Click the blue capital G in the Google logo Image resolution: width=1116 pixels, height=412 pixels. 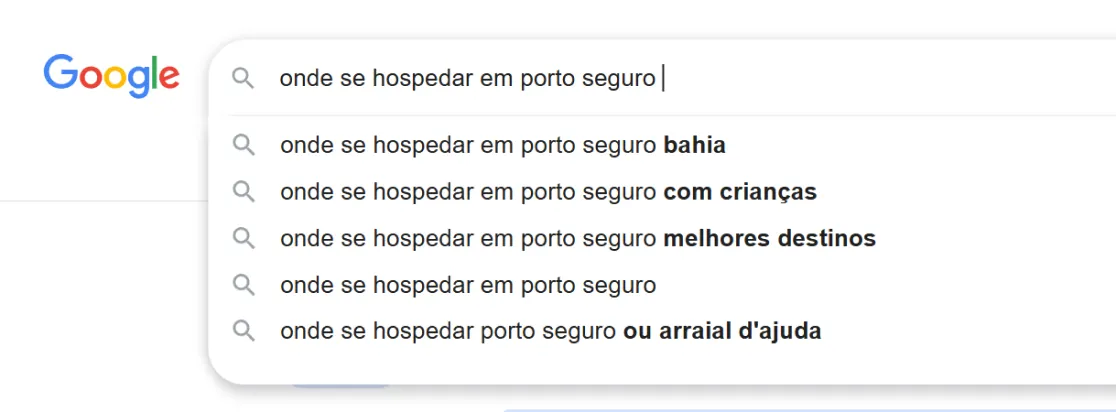(60, 72)
